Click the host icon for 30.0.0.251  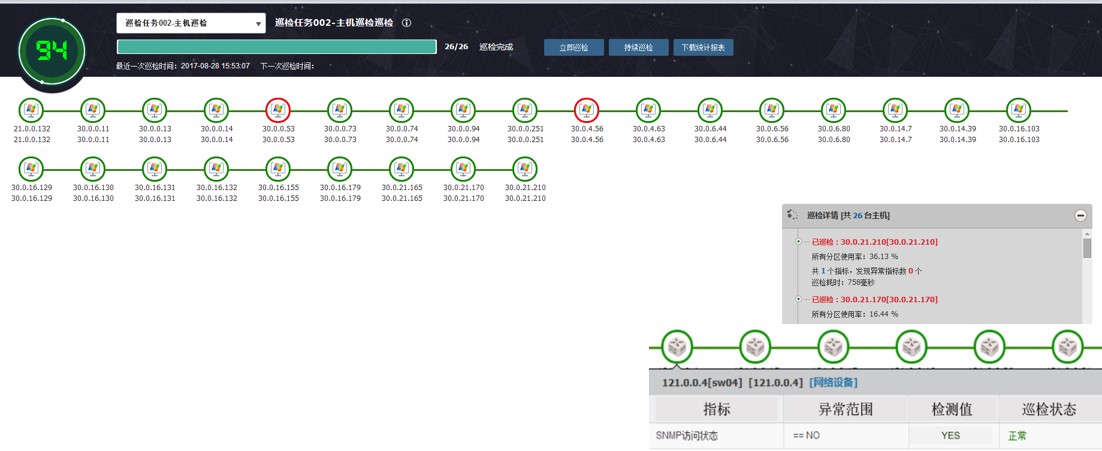coord(525,110)
